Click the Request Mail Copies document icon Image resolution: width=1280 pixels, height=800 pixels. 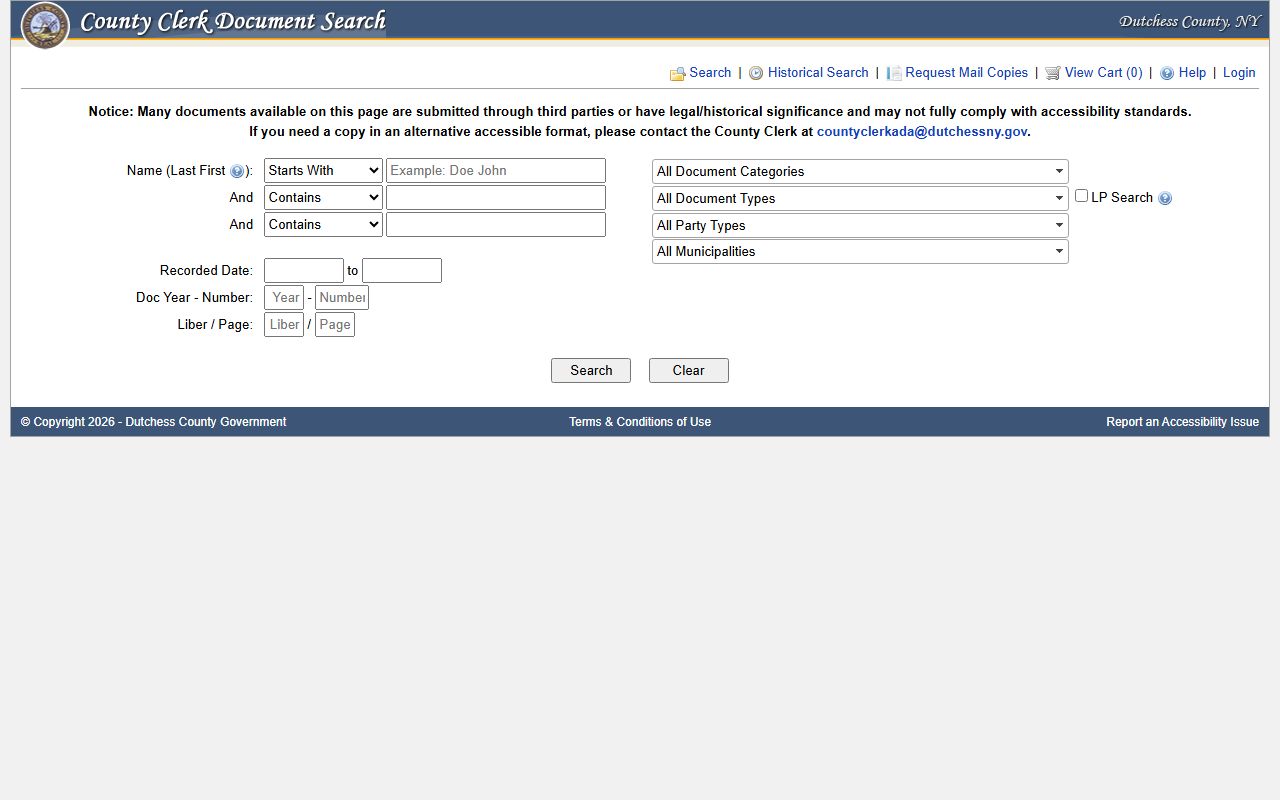pyautogui.click(x=894, y=73)
